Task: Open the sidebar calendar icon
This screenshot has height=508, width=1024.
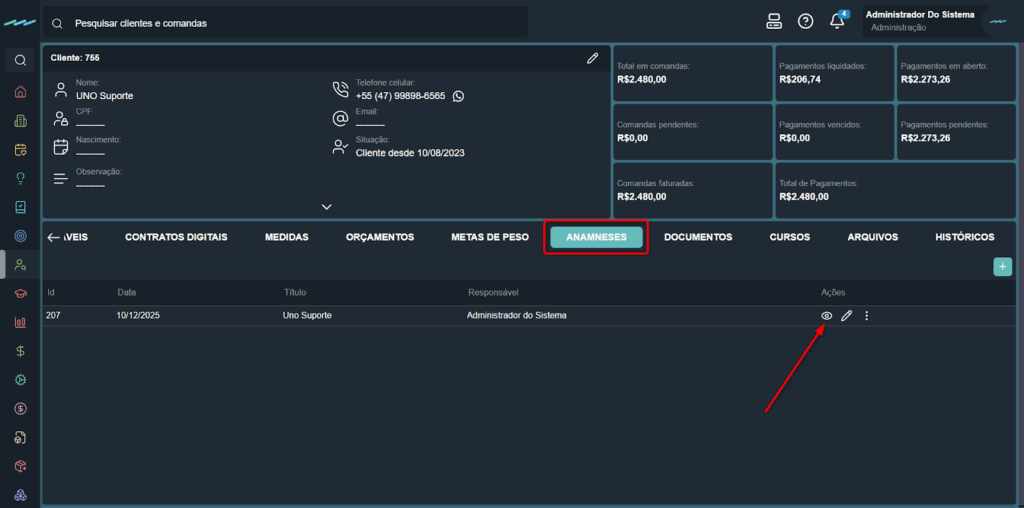Action: click(x=20, y=150)
